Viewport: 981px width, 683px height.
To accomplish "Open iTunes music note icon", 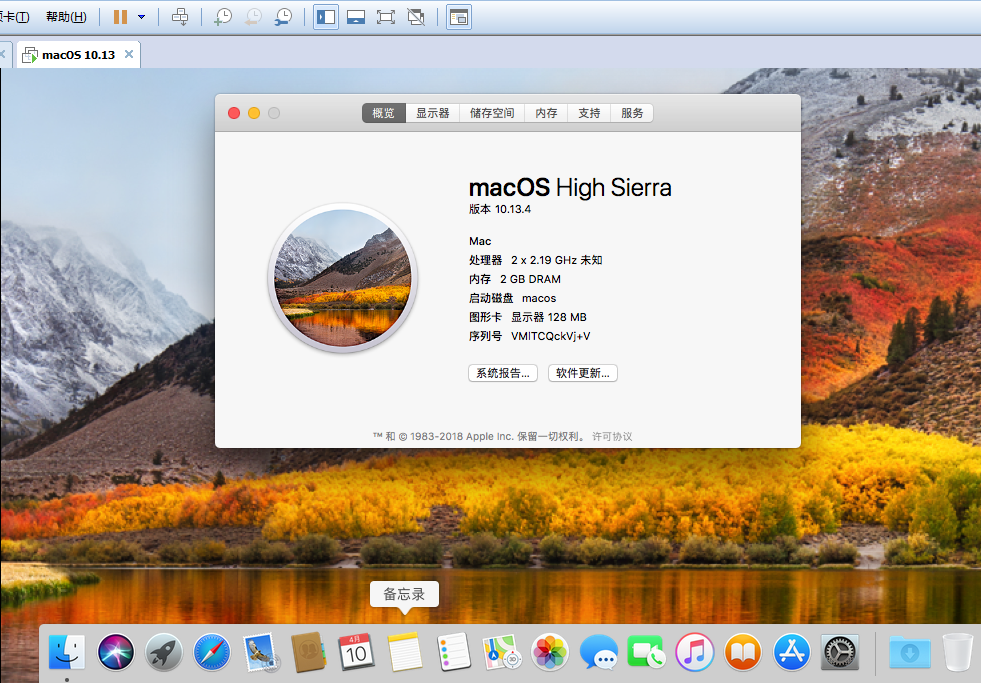I will point(694,652).
